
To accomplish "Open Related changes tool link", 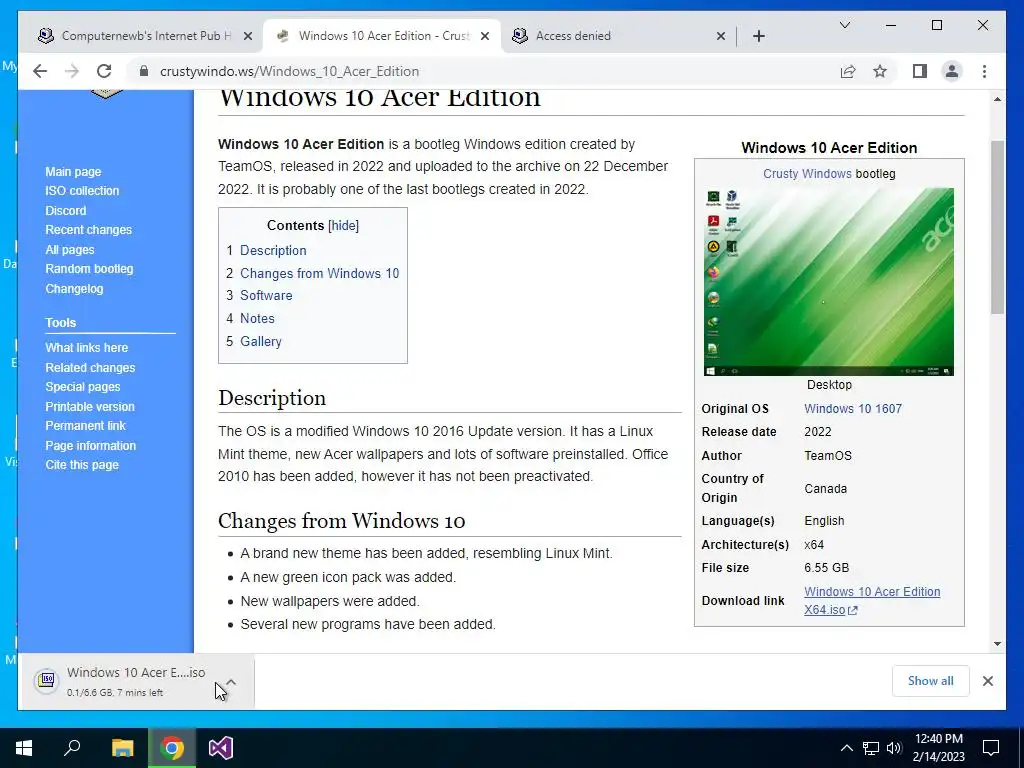I will pyautogui.click(x=90, y=368).
